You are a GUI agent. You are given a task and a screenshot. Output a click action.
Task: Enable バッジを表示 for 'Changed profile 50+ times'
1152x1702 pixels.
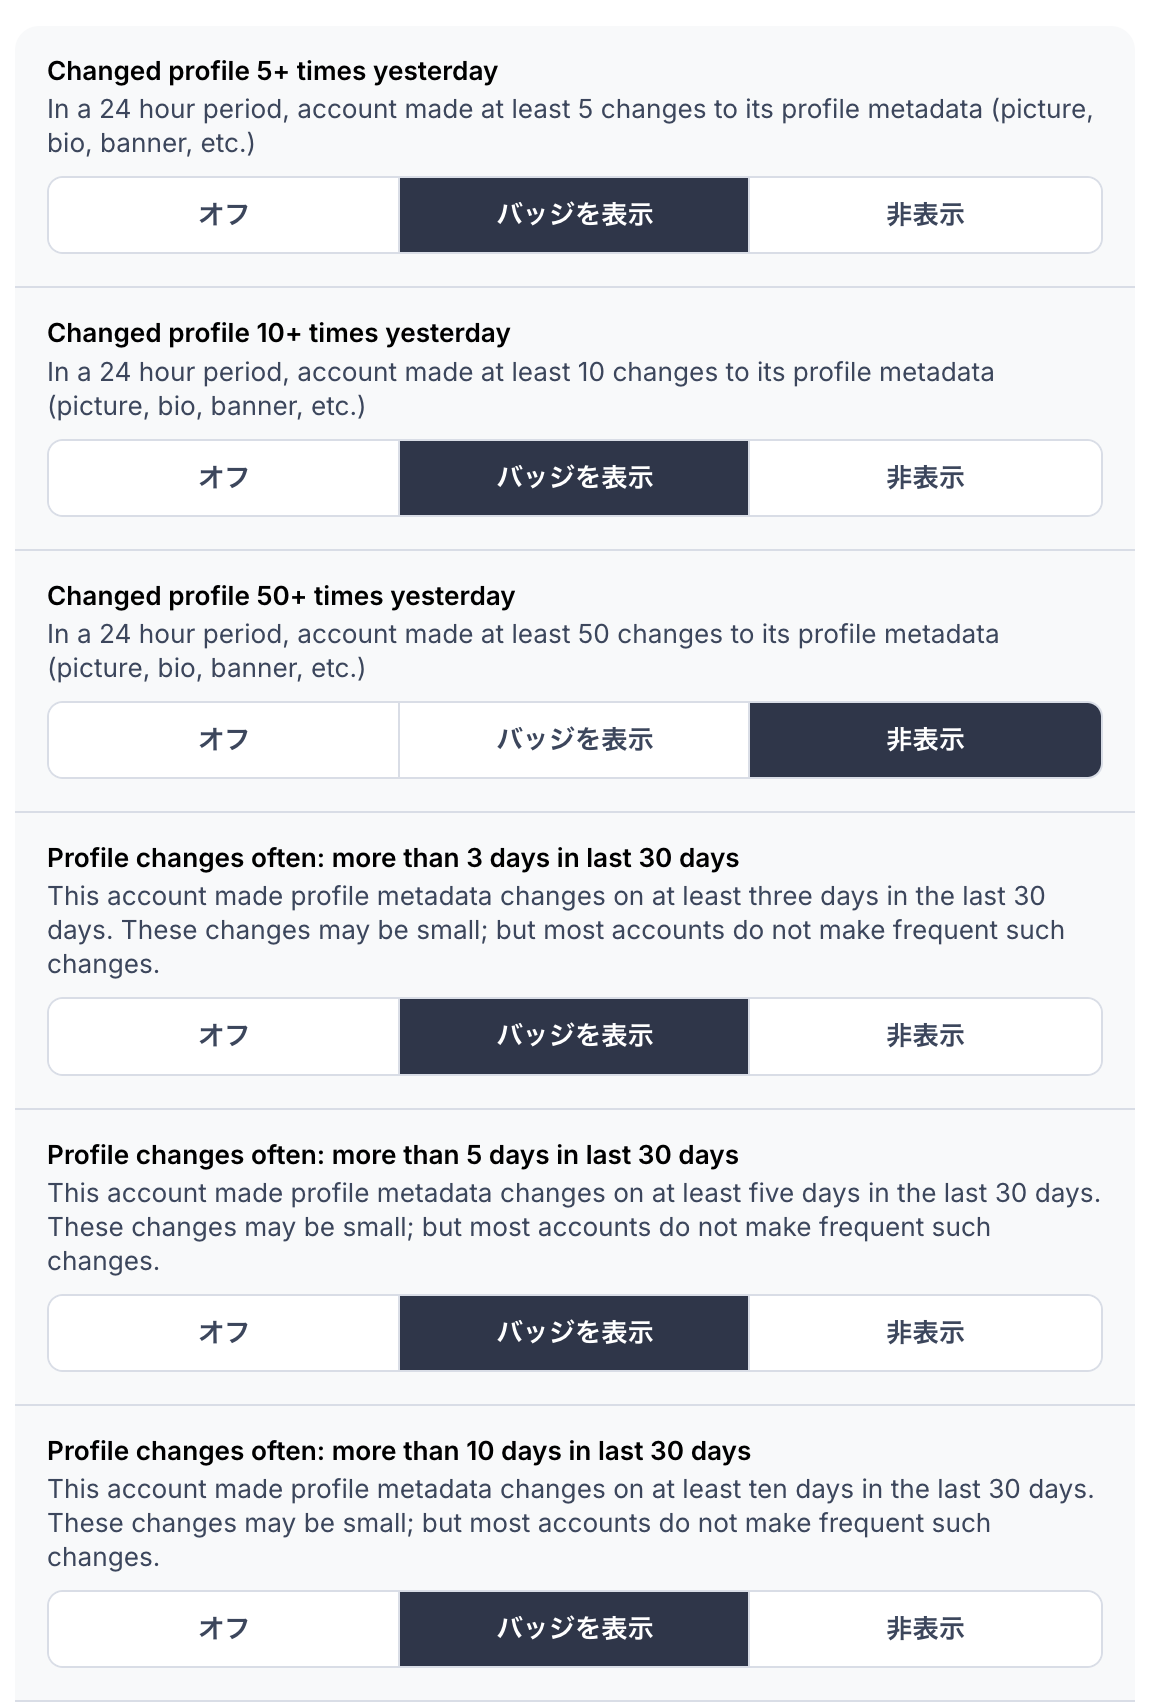pyautogui.click(x=574, y=740)
